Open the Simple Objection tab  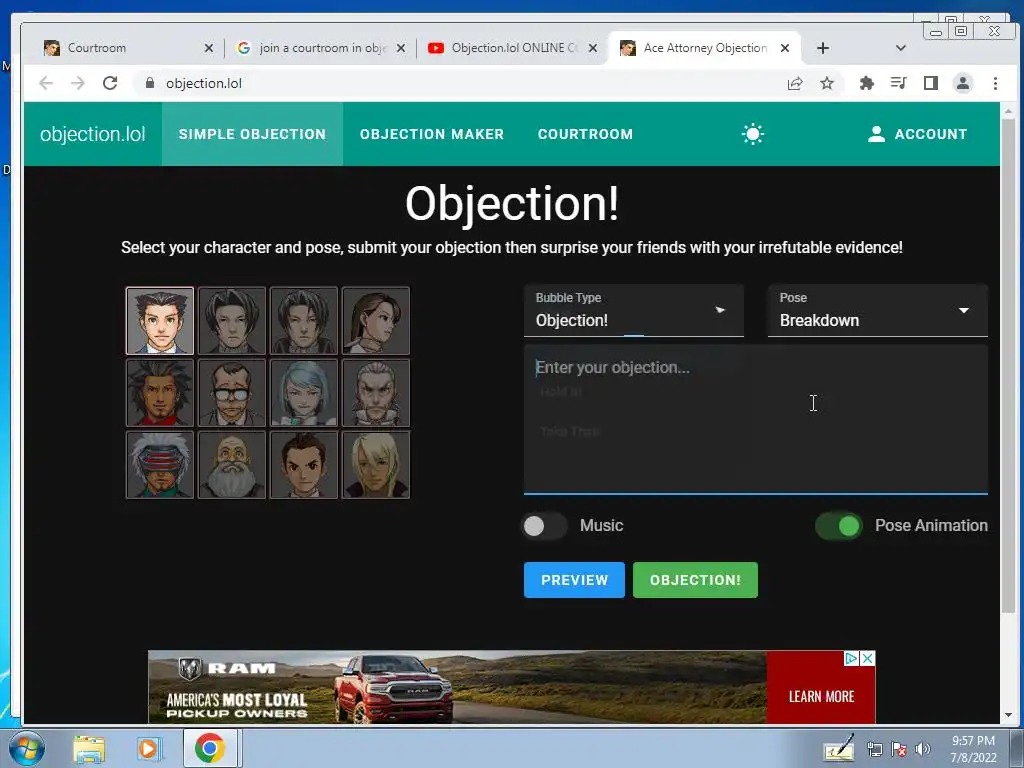coord(252,134)
